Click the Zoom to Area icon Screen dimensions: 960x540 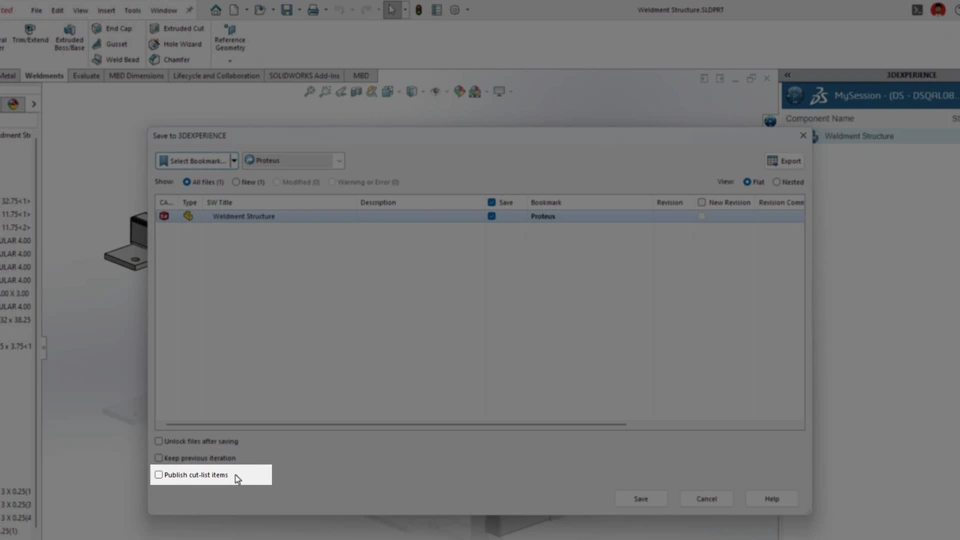[x=325, y=91]
